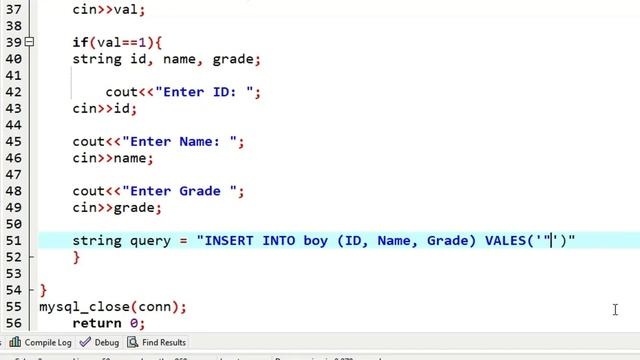Viewport: 640px width, 360px height.
Task: Click the word VALES in the query string
Action: (x=506, y=240)
